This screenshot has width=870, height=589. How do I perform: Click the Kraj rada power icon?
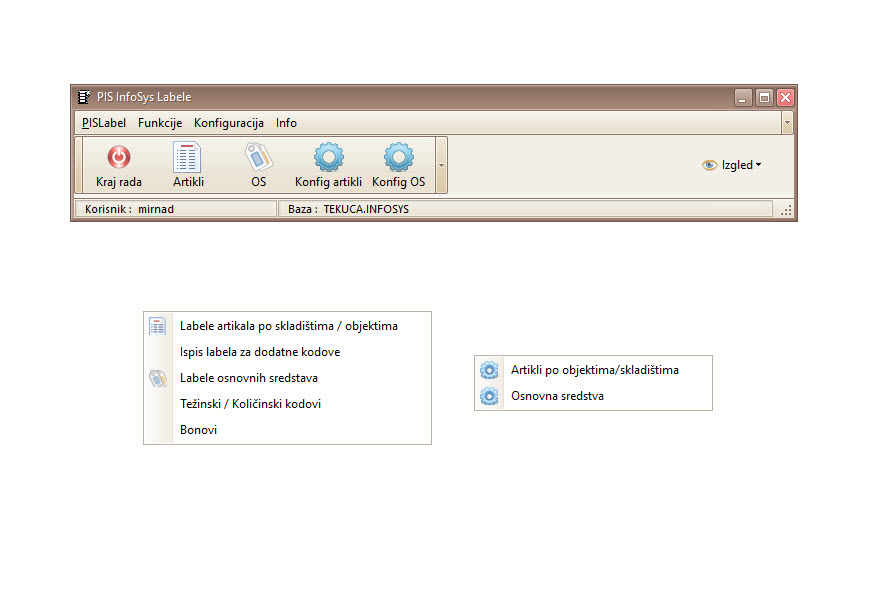tap(119, 157)
